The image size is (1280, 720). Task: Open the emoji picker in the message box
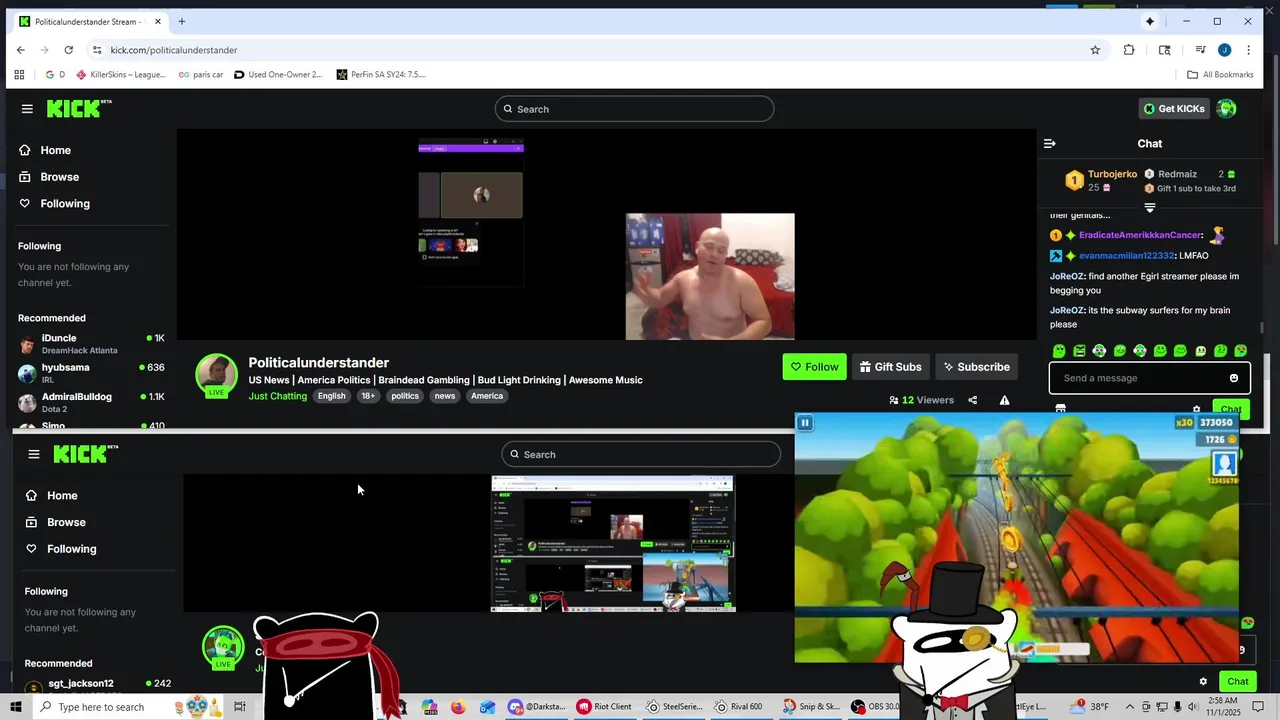tap(1234, 378)
